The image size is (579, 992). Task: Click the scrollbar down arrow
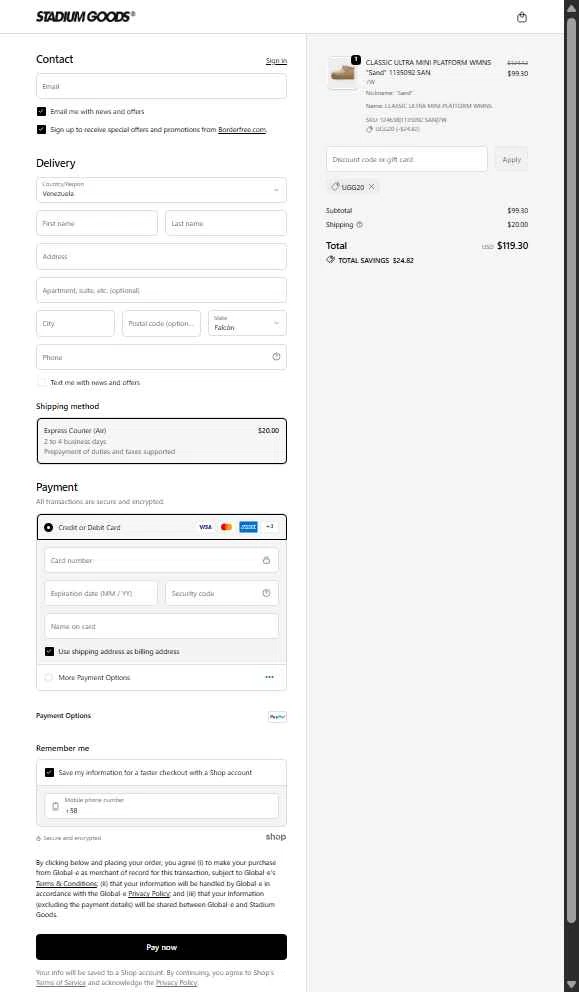click(x=571, y=984)
